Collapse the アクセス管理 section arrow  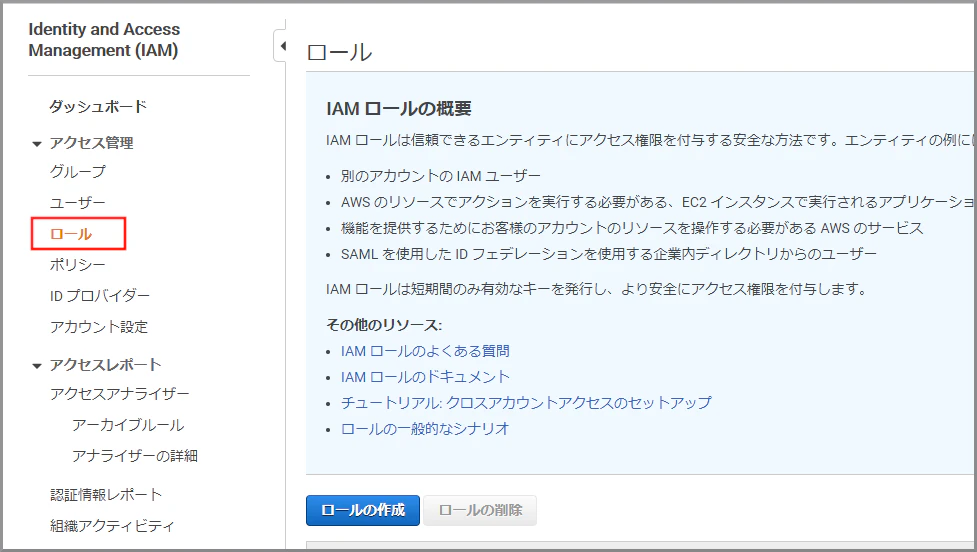point(37,144)
